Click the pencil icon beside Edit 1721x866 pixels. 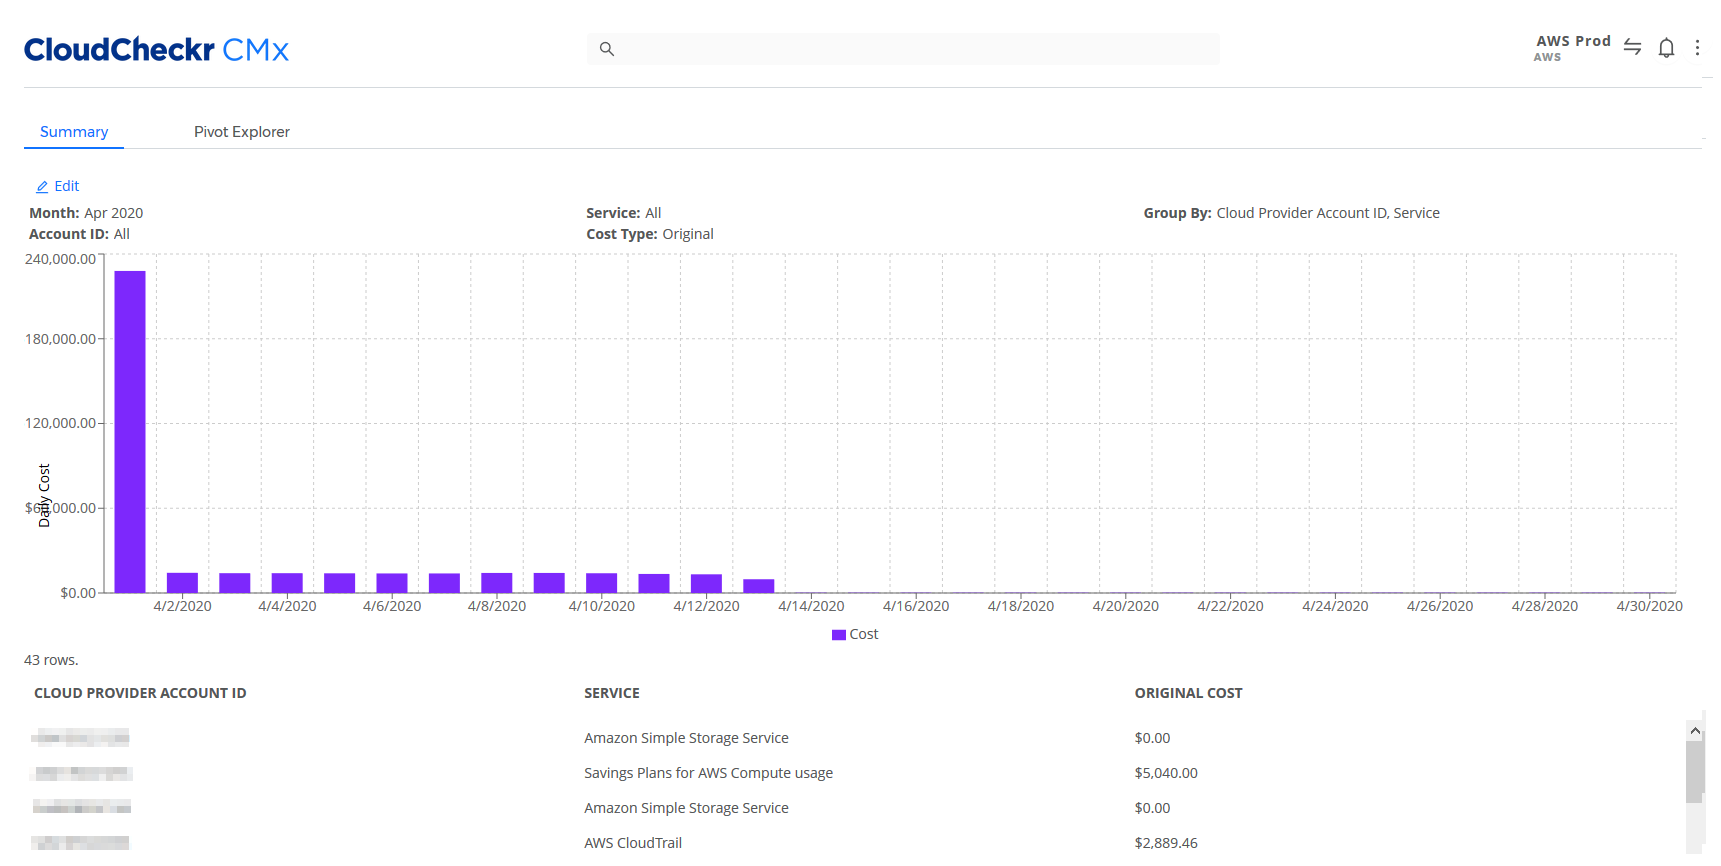point(42,187)
